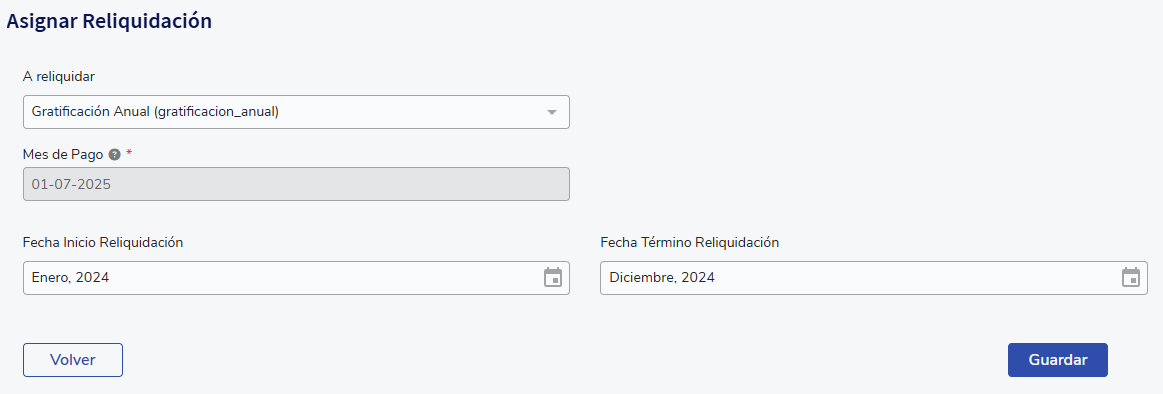
Task: Go back using the Volver button
Action: 73,360
